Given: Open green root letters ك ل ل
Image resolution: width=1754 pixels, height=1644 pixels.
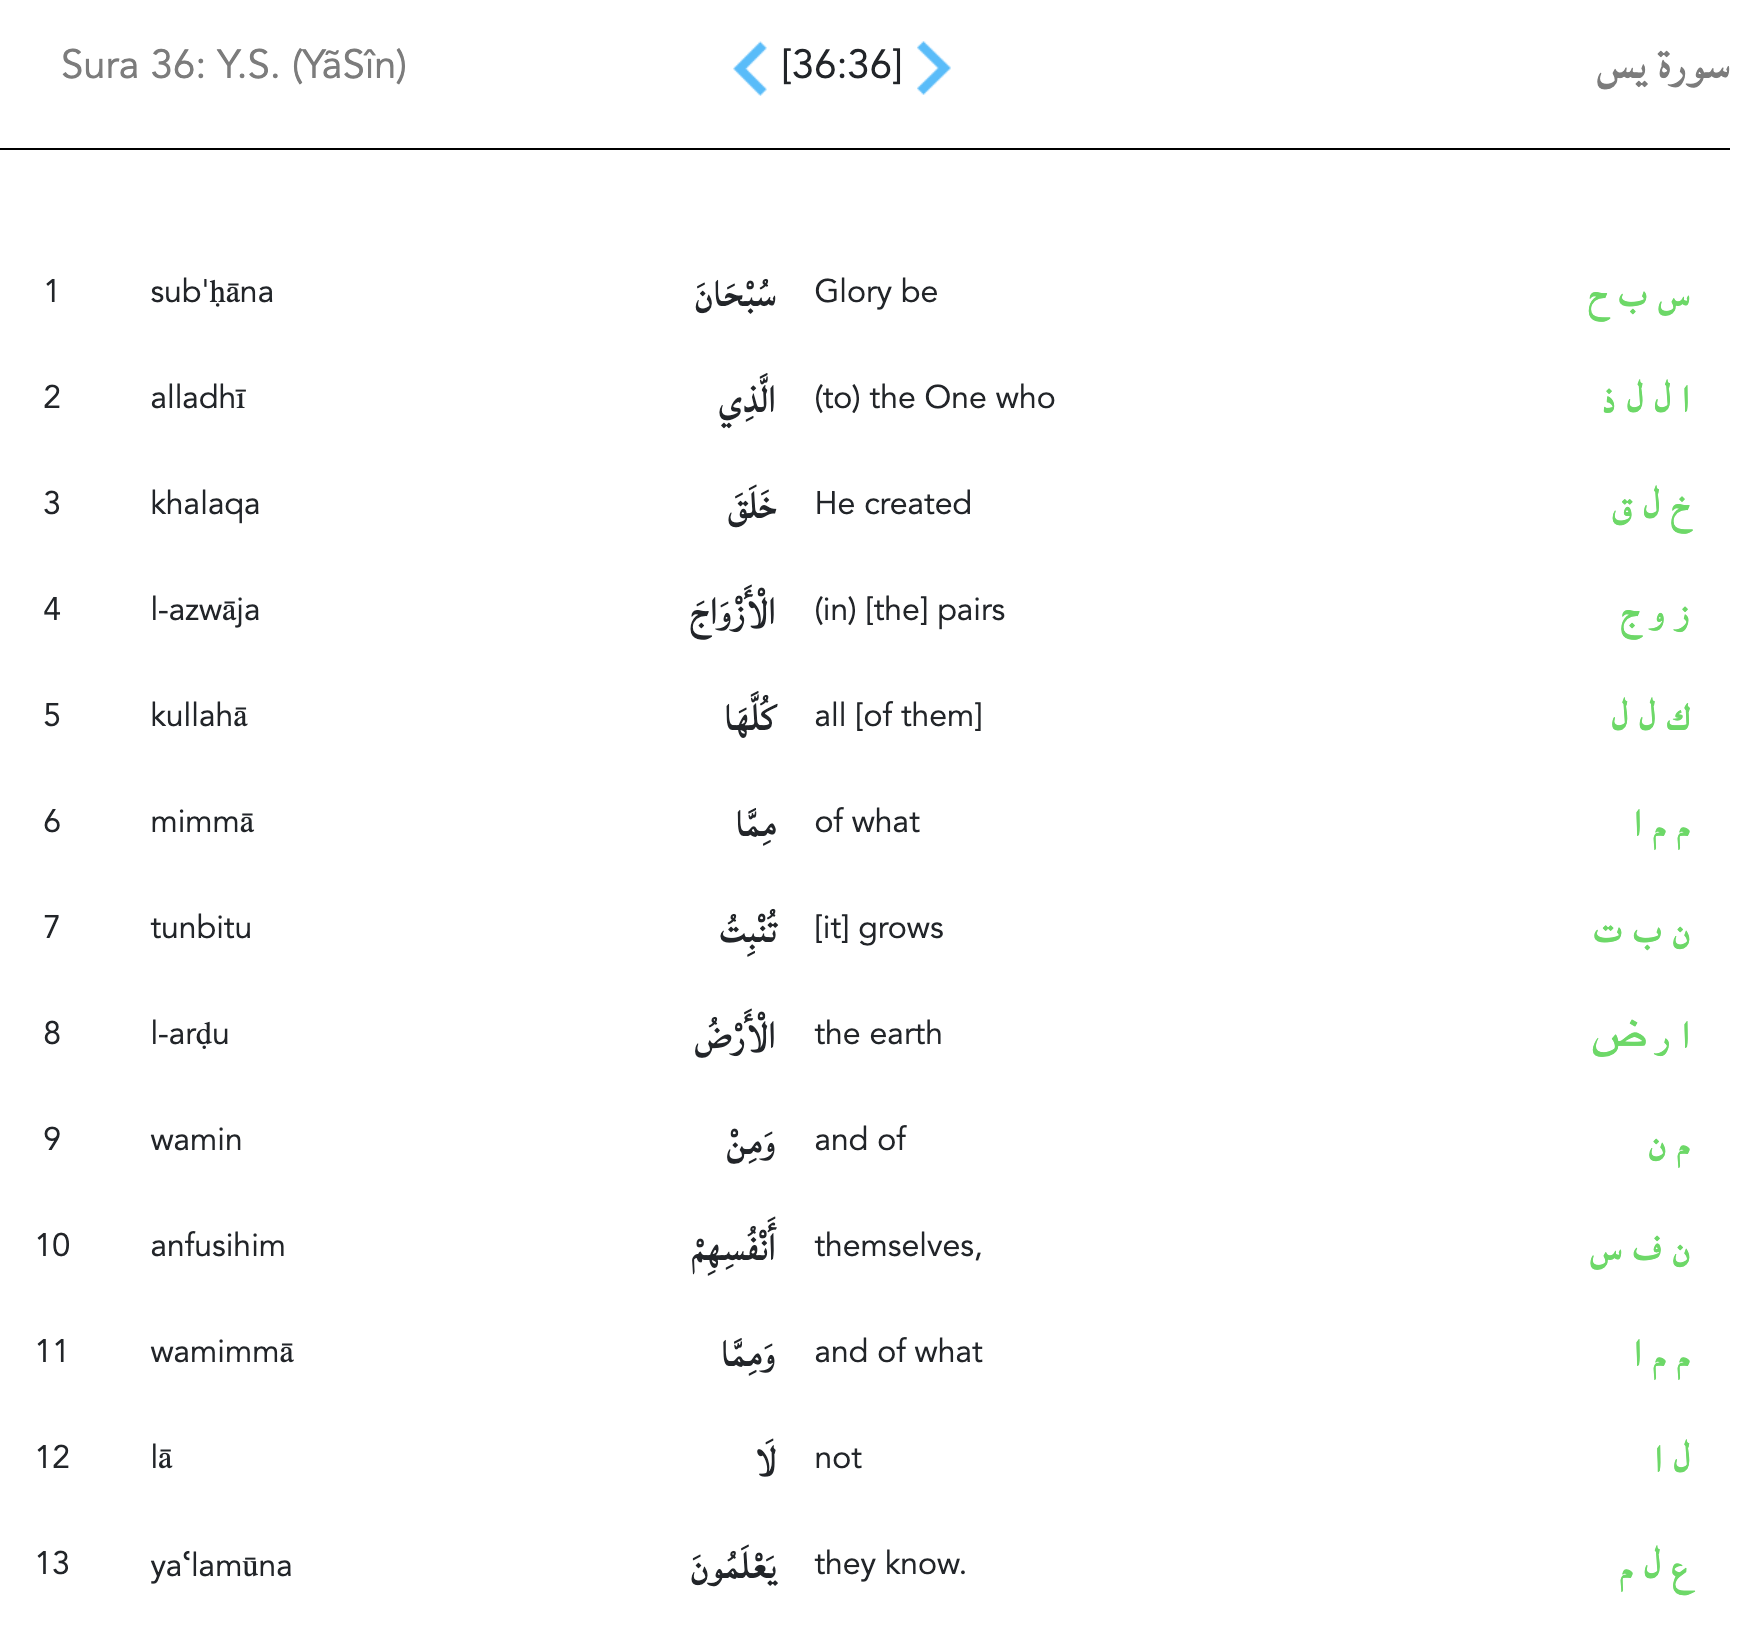Looking at the screenshot, I should tap(1650, 716).
